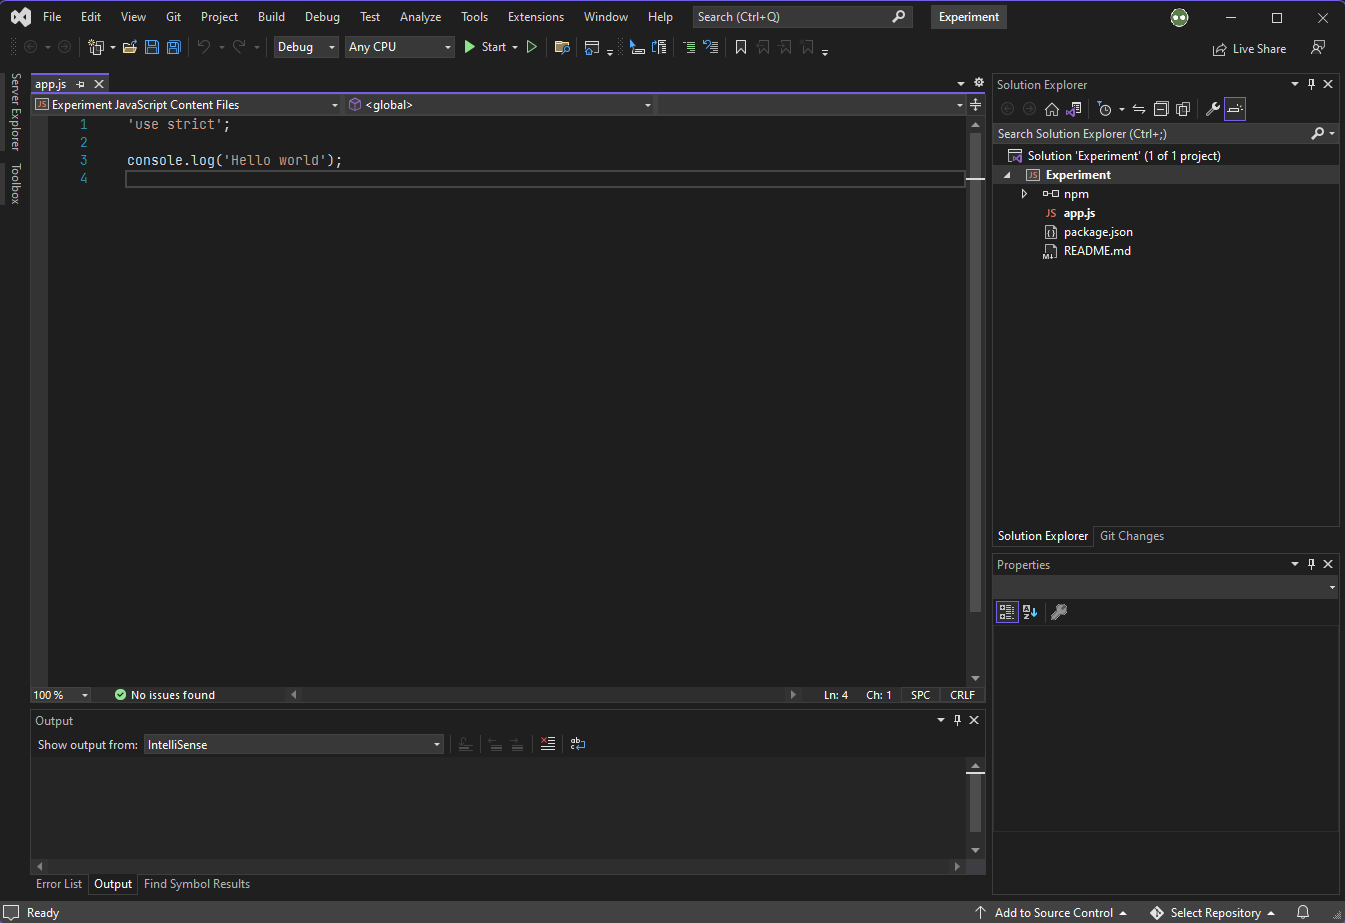The image size is (1345, 923).
Task: Open the Any CPU platform dropdown
Action: pos(400,47)
